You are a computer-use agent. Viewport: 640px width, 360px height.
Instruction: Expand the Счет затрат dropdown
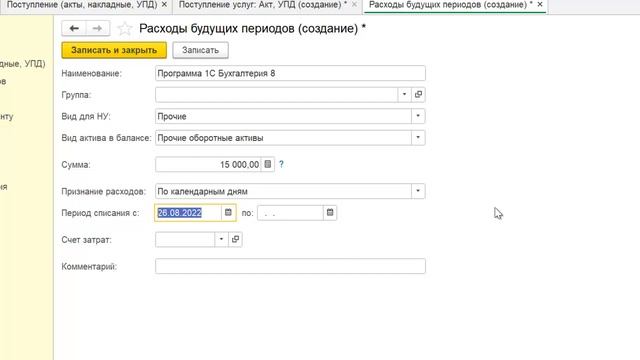221,240
